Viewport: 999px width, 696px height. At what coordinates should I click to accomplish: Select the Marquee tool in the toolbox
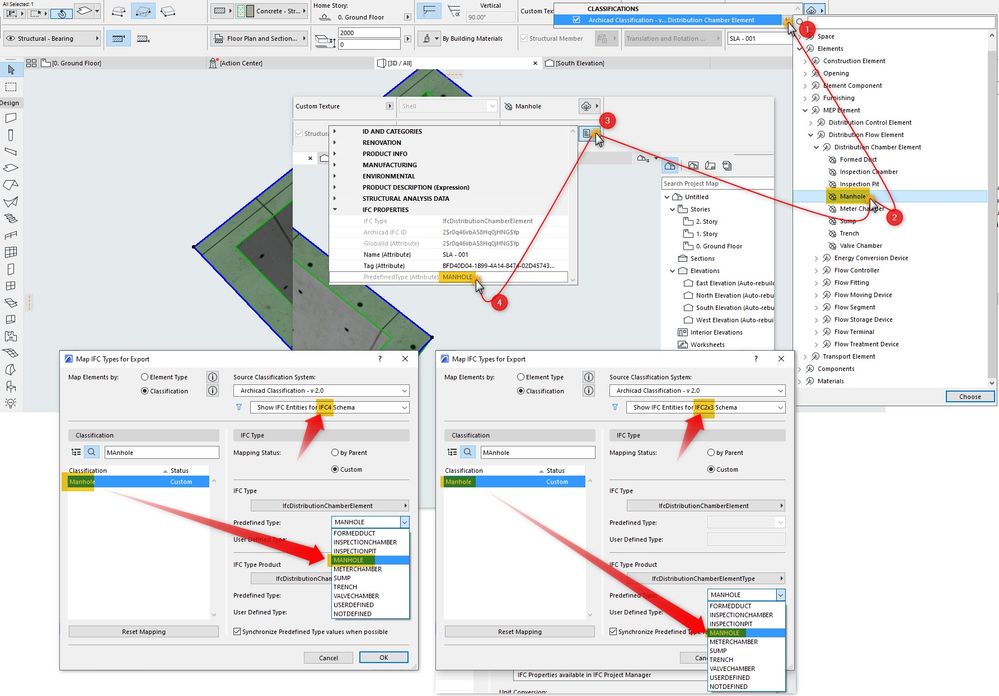click(11, 87)
